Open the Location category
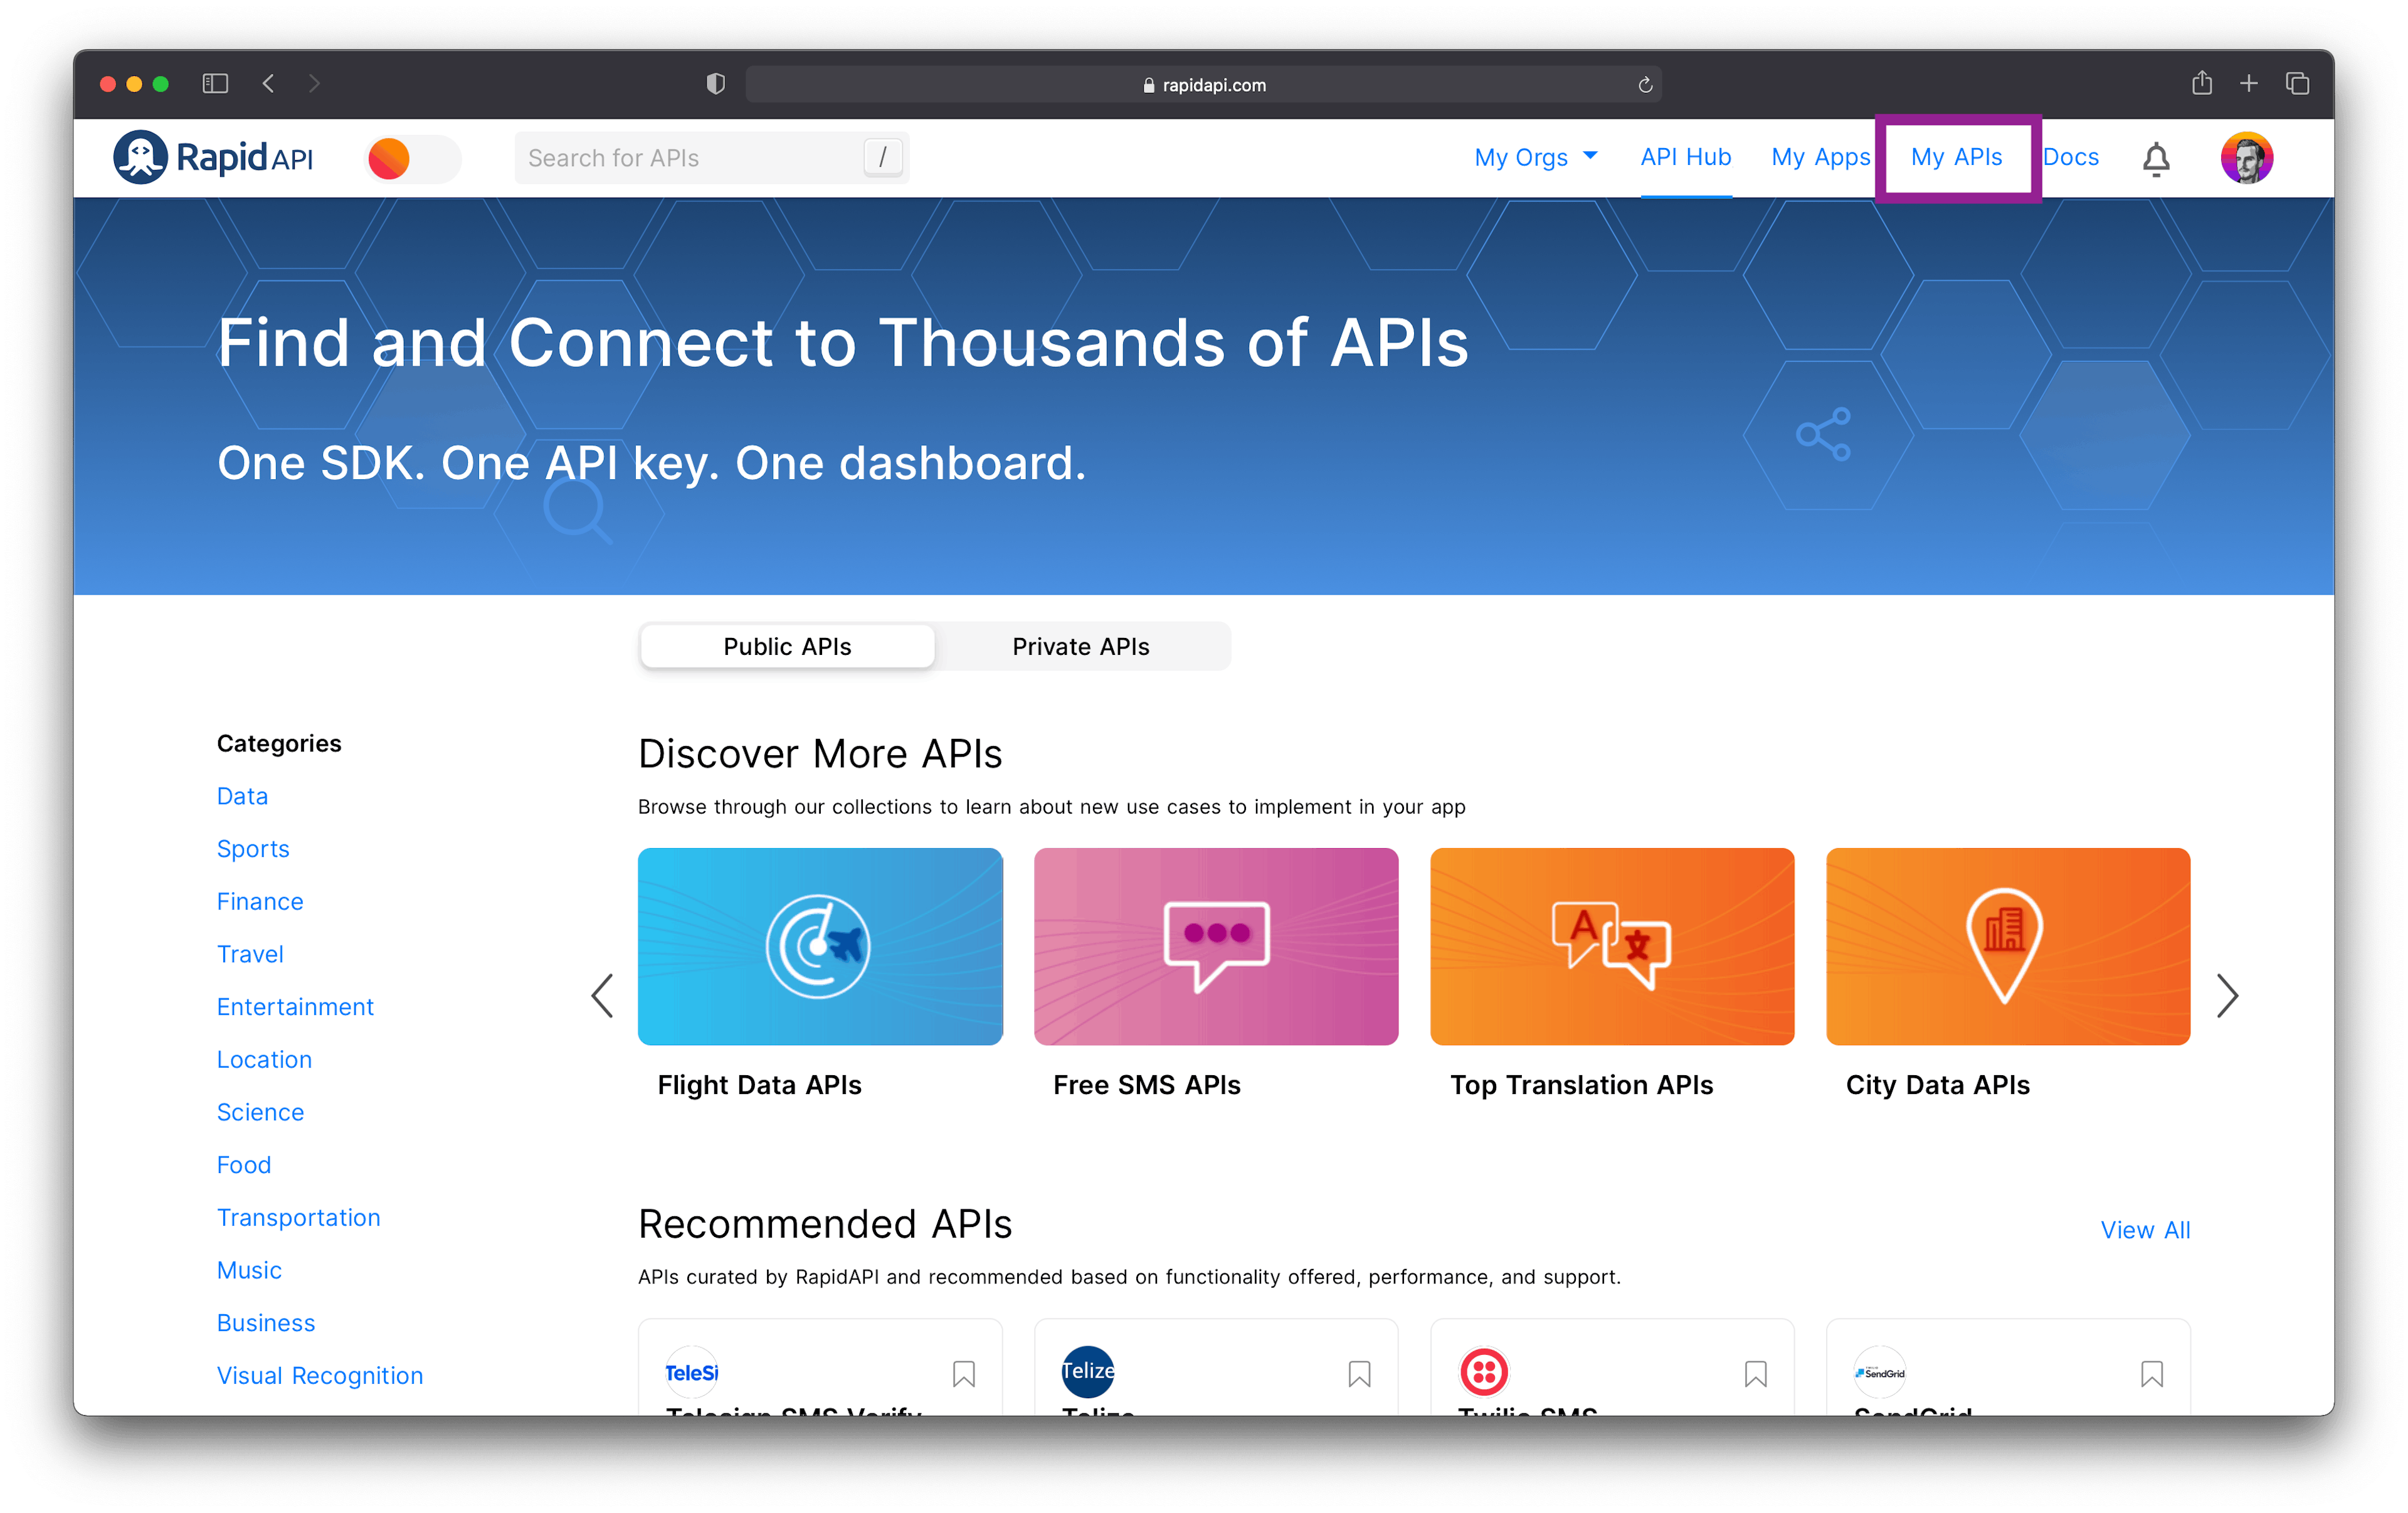 pos(264,1059)
